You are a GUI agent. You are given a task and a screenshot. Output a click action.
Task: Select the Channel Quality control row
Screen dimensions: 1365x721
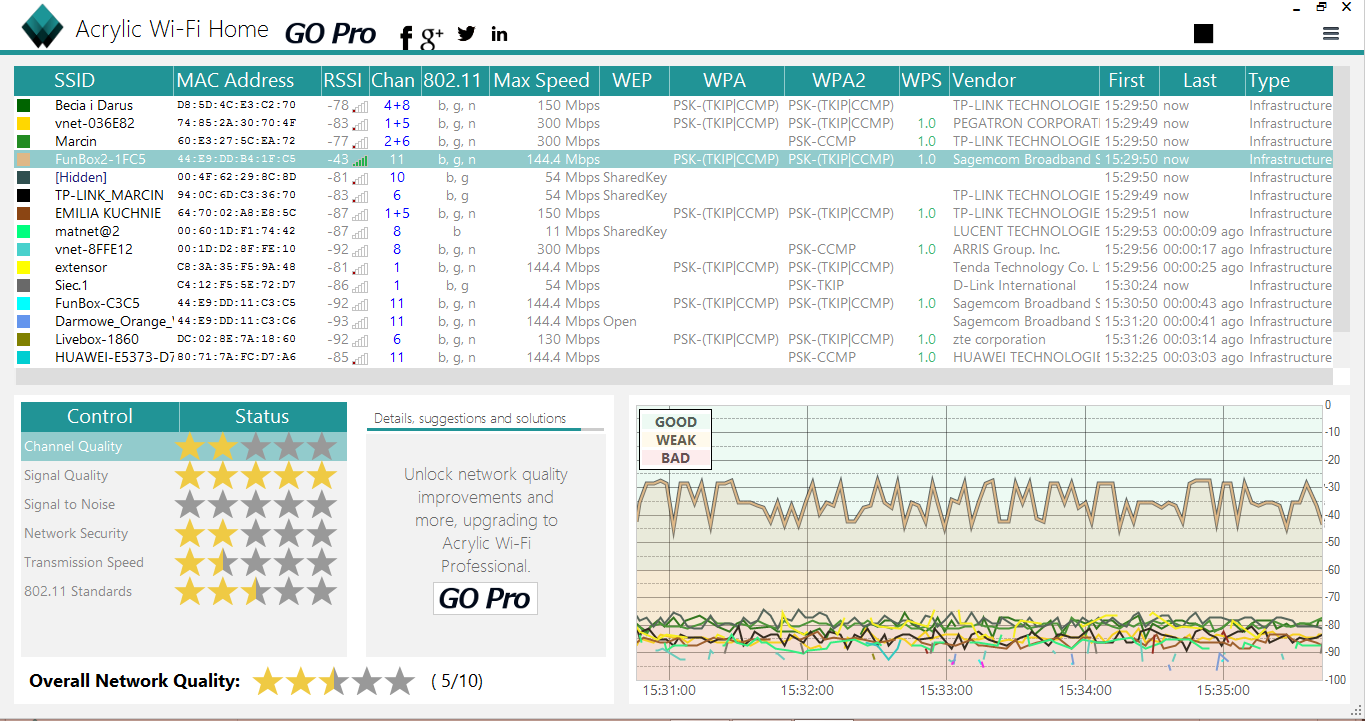click(x=184, y=446)
